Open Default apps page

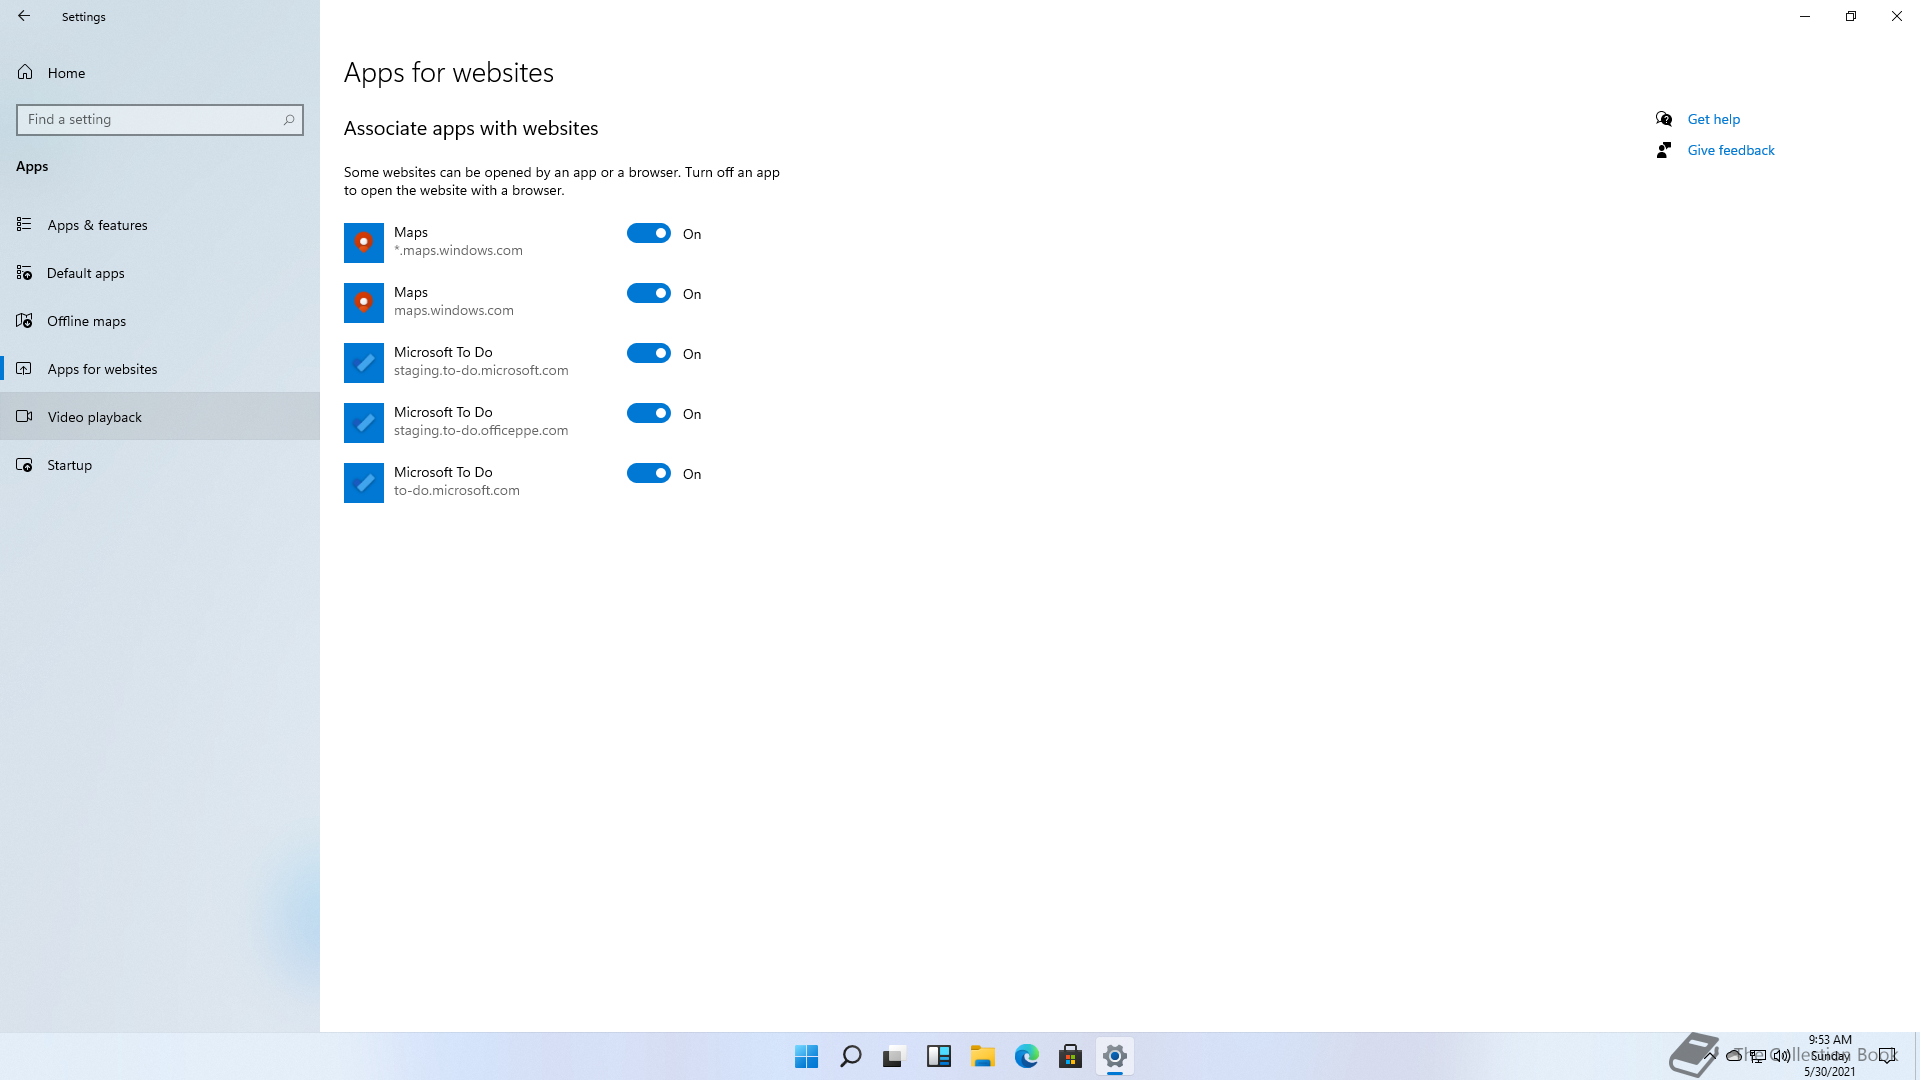pos(160,272)
